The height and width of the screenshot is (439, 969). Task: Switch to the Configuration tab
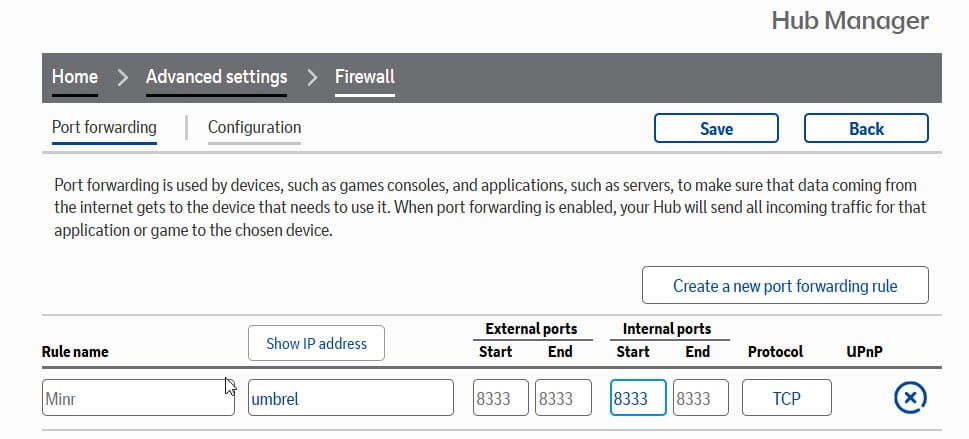pos(254,128)
